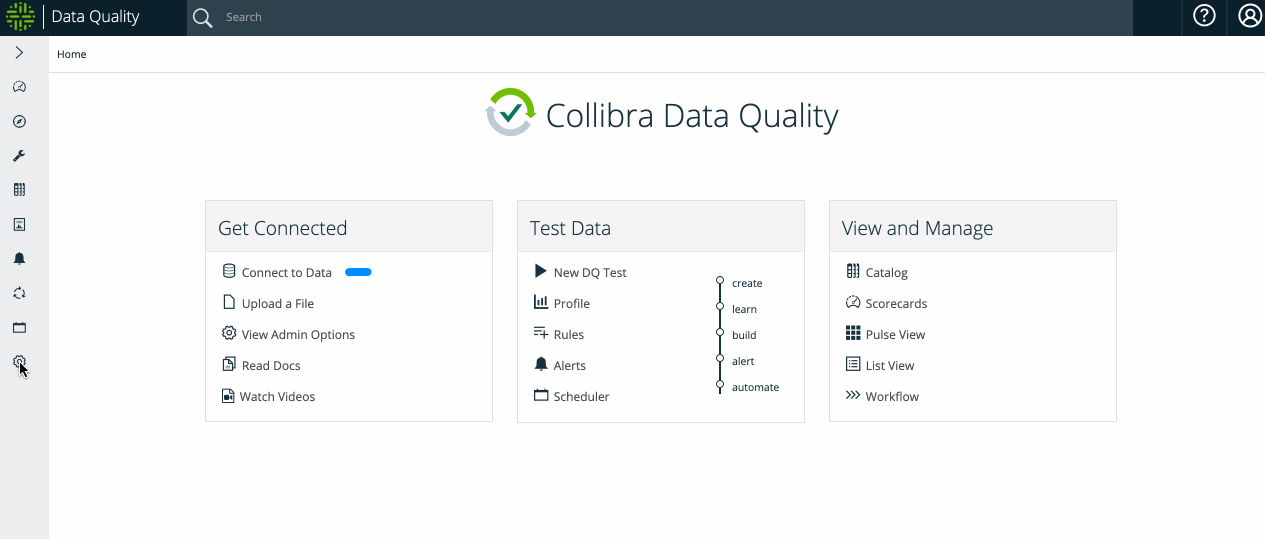Open View Admin Options
The height and width of the screenshot is (539, 1265).
(298, 335)
